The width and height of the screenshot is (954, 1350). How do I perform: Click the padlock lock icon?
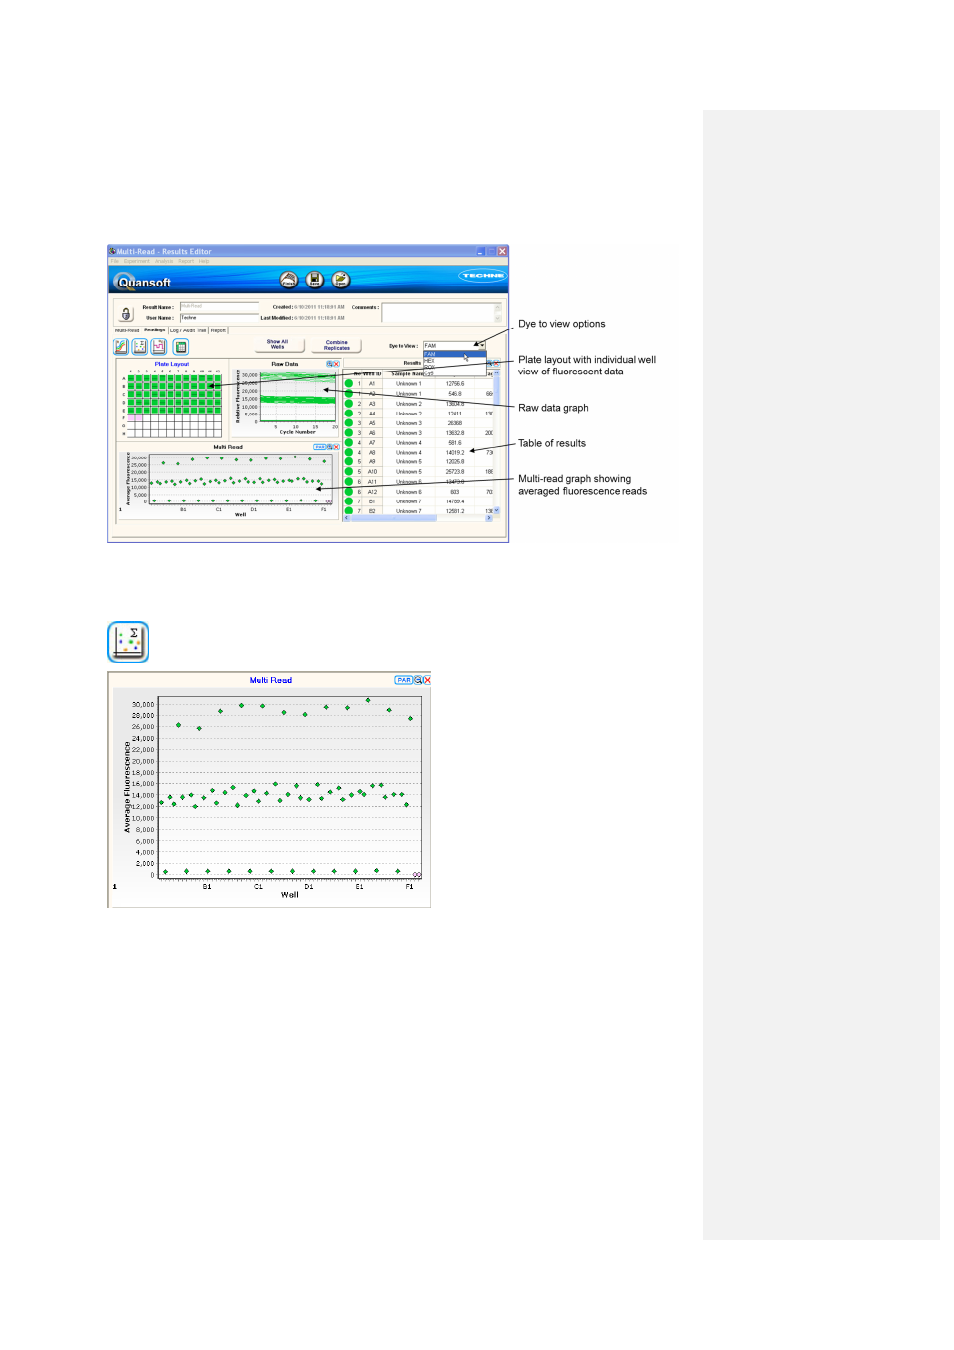coord(126,314)
